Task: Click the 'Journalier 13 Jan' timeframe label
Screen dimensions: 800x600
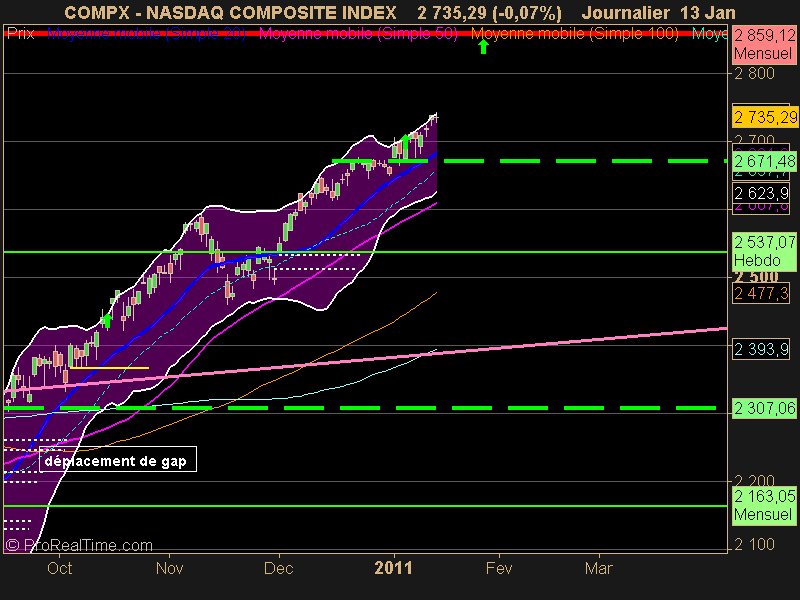Action: click(659, 12)
